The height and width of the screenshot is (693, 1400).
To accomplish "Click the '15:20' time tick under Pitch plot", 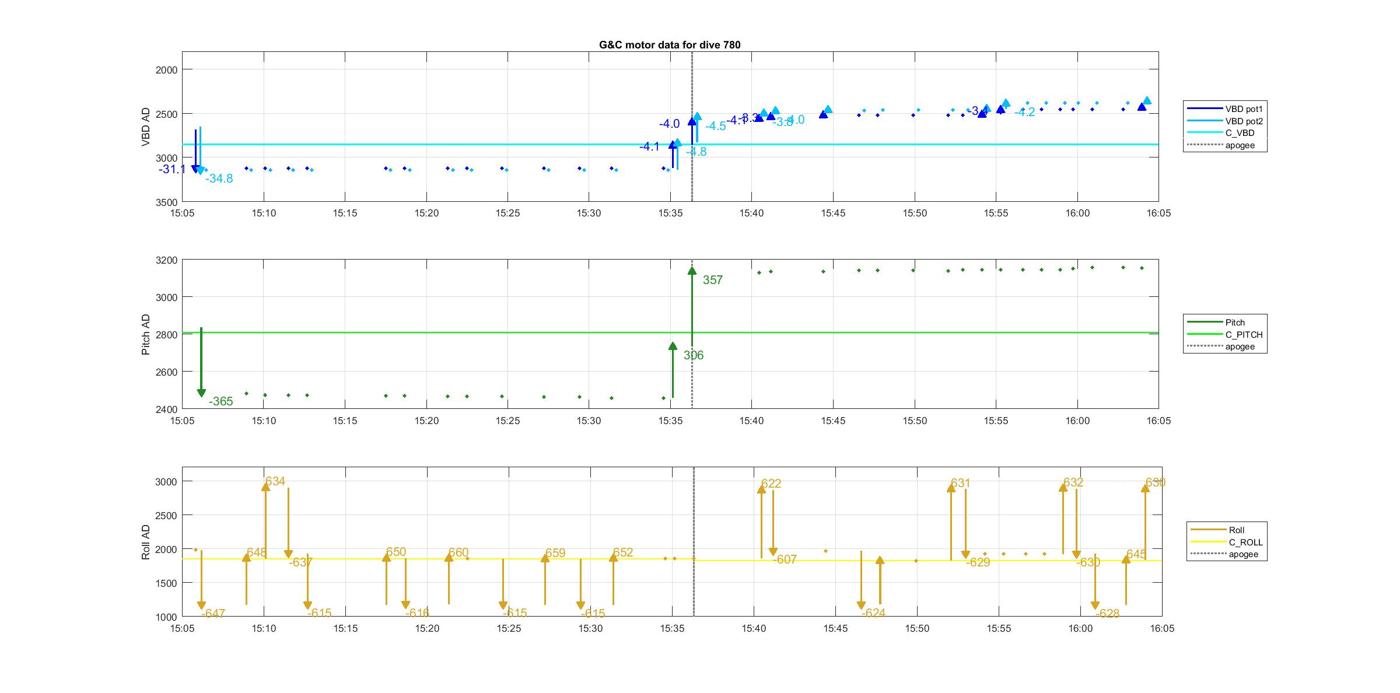I will [426, 422].
